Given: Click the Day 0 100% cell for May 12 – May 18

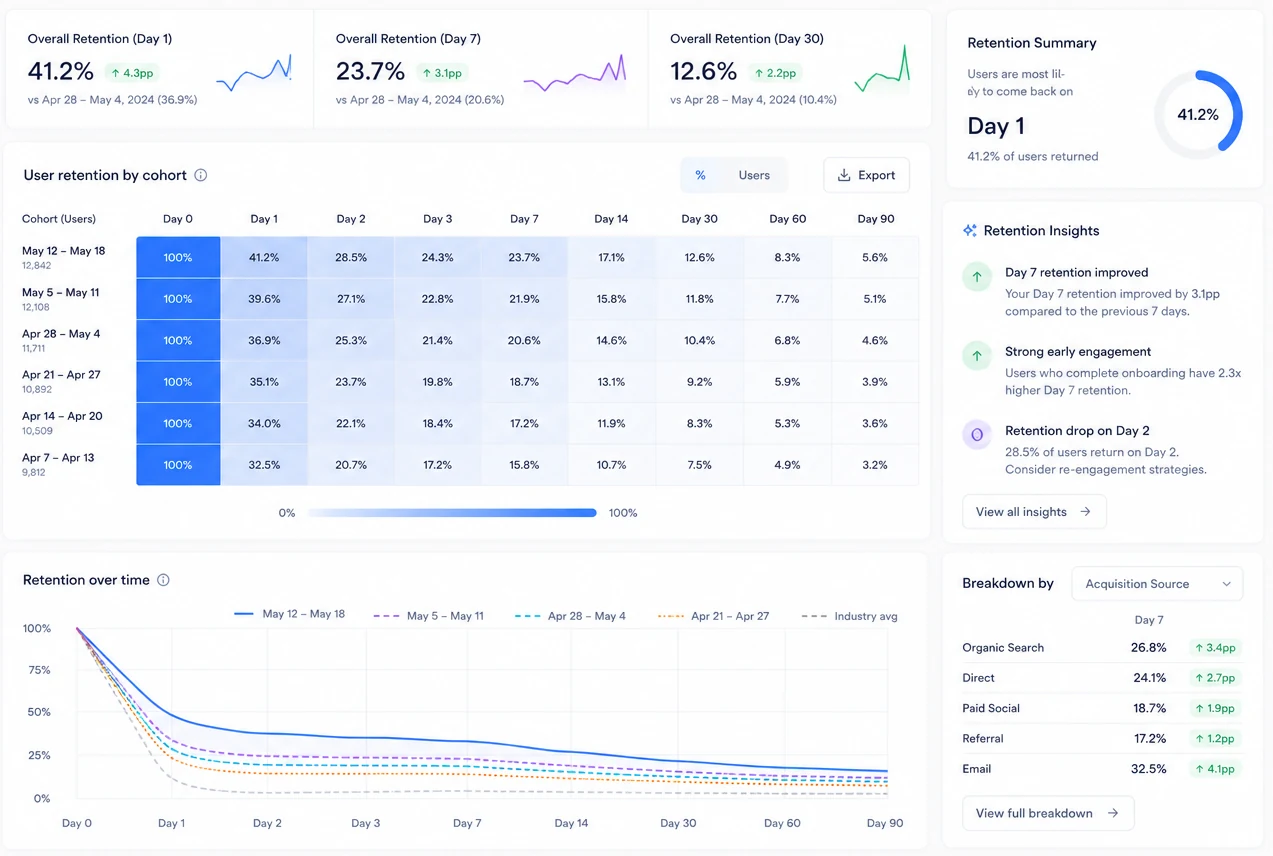Looking at the screenshot, I should tap(178, 257).
